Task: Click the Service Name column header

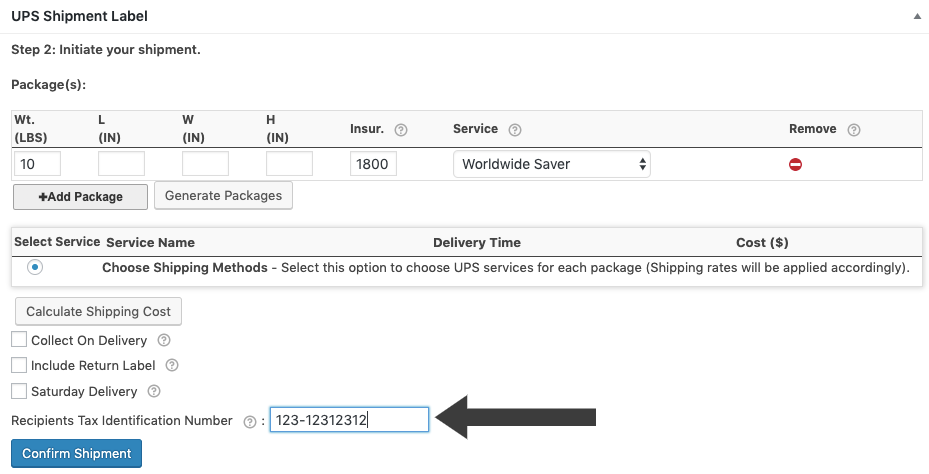Action: [150, 242]
